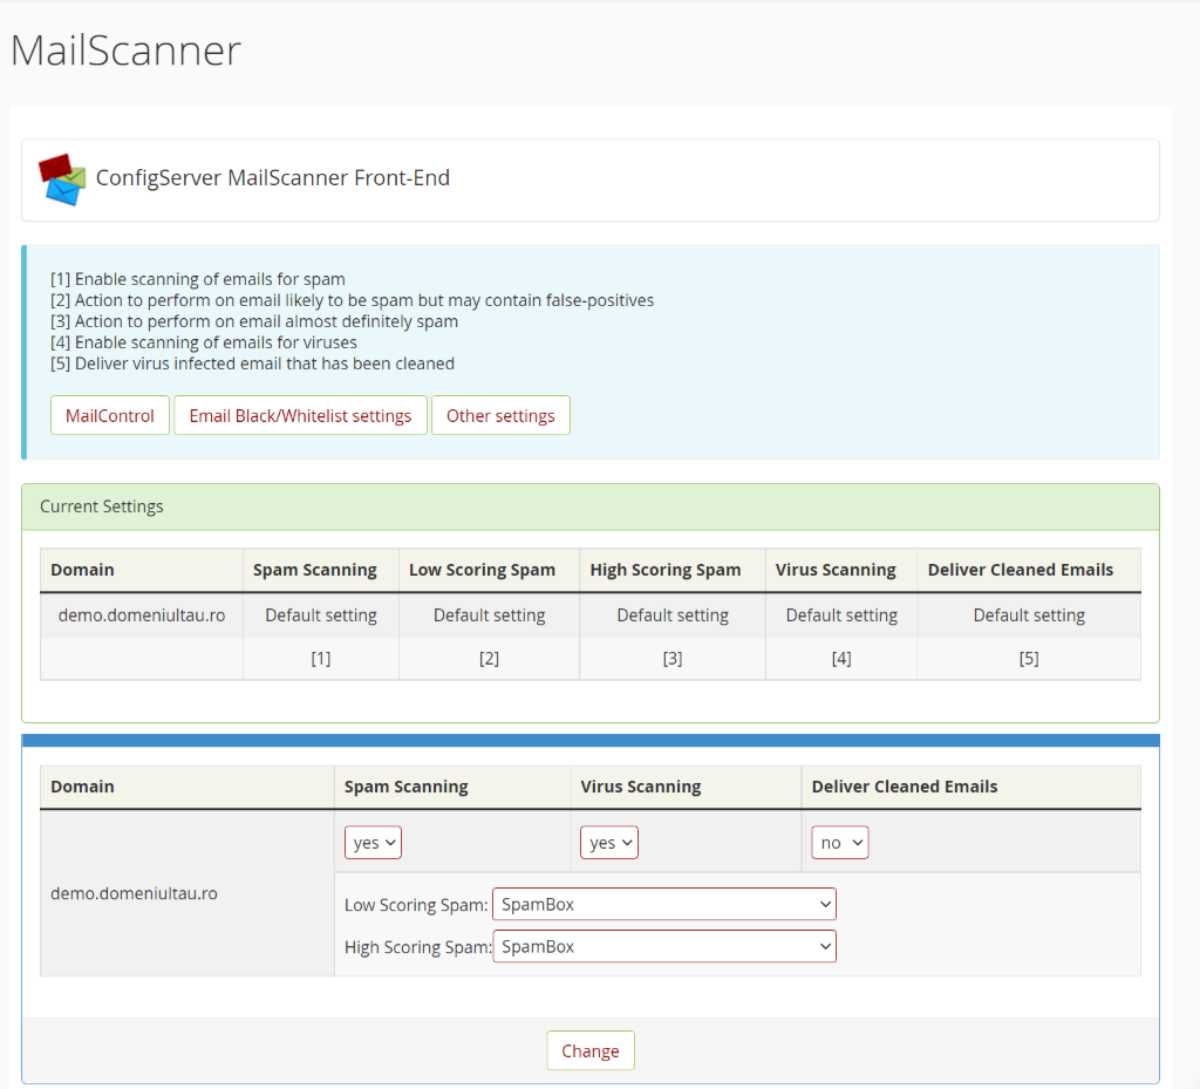Expand the Low Scoring Spam SpamBox dropdown
This screenshot has width=1200, height=1089.
click(x=664, y=904)
